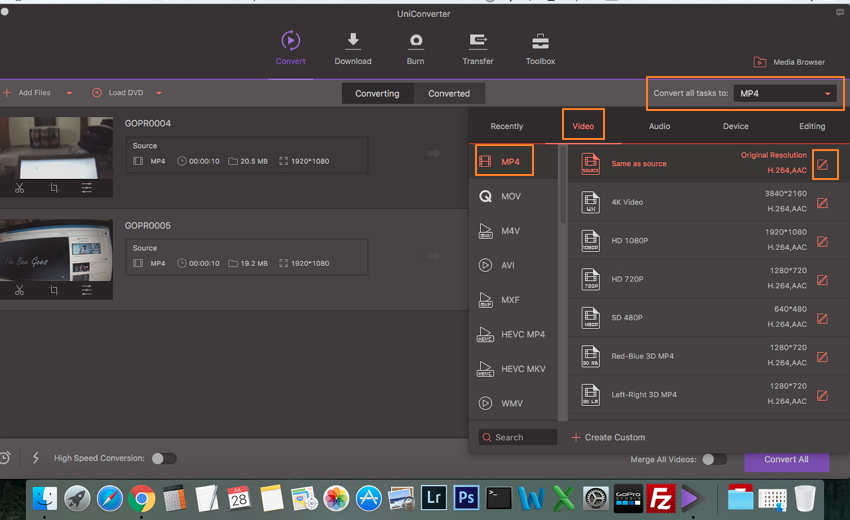850x520 pixels.
Task: Select the Video format tab
Action: pos(583,126)
